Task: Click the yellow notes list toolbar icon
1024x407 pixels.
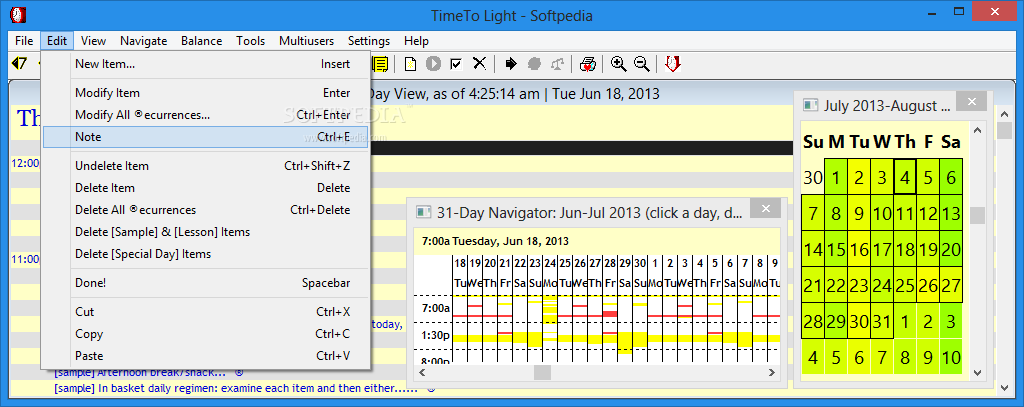Action: point(380,63)
